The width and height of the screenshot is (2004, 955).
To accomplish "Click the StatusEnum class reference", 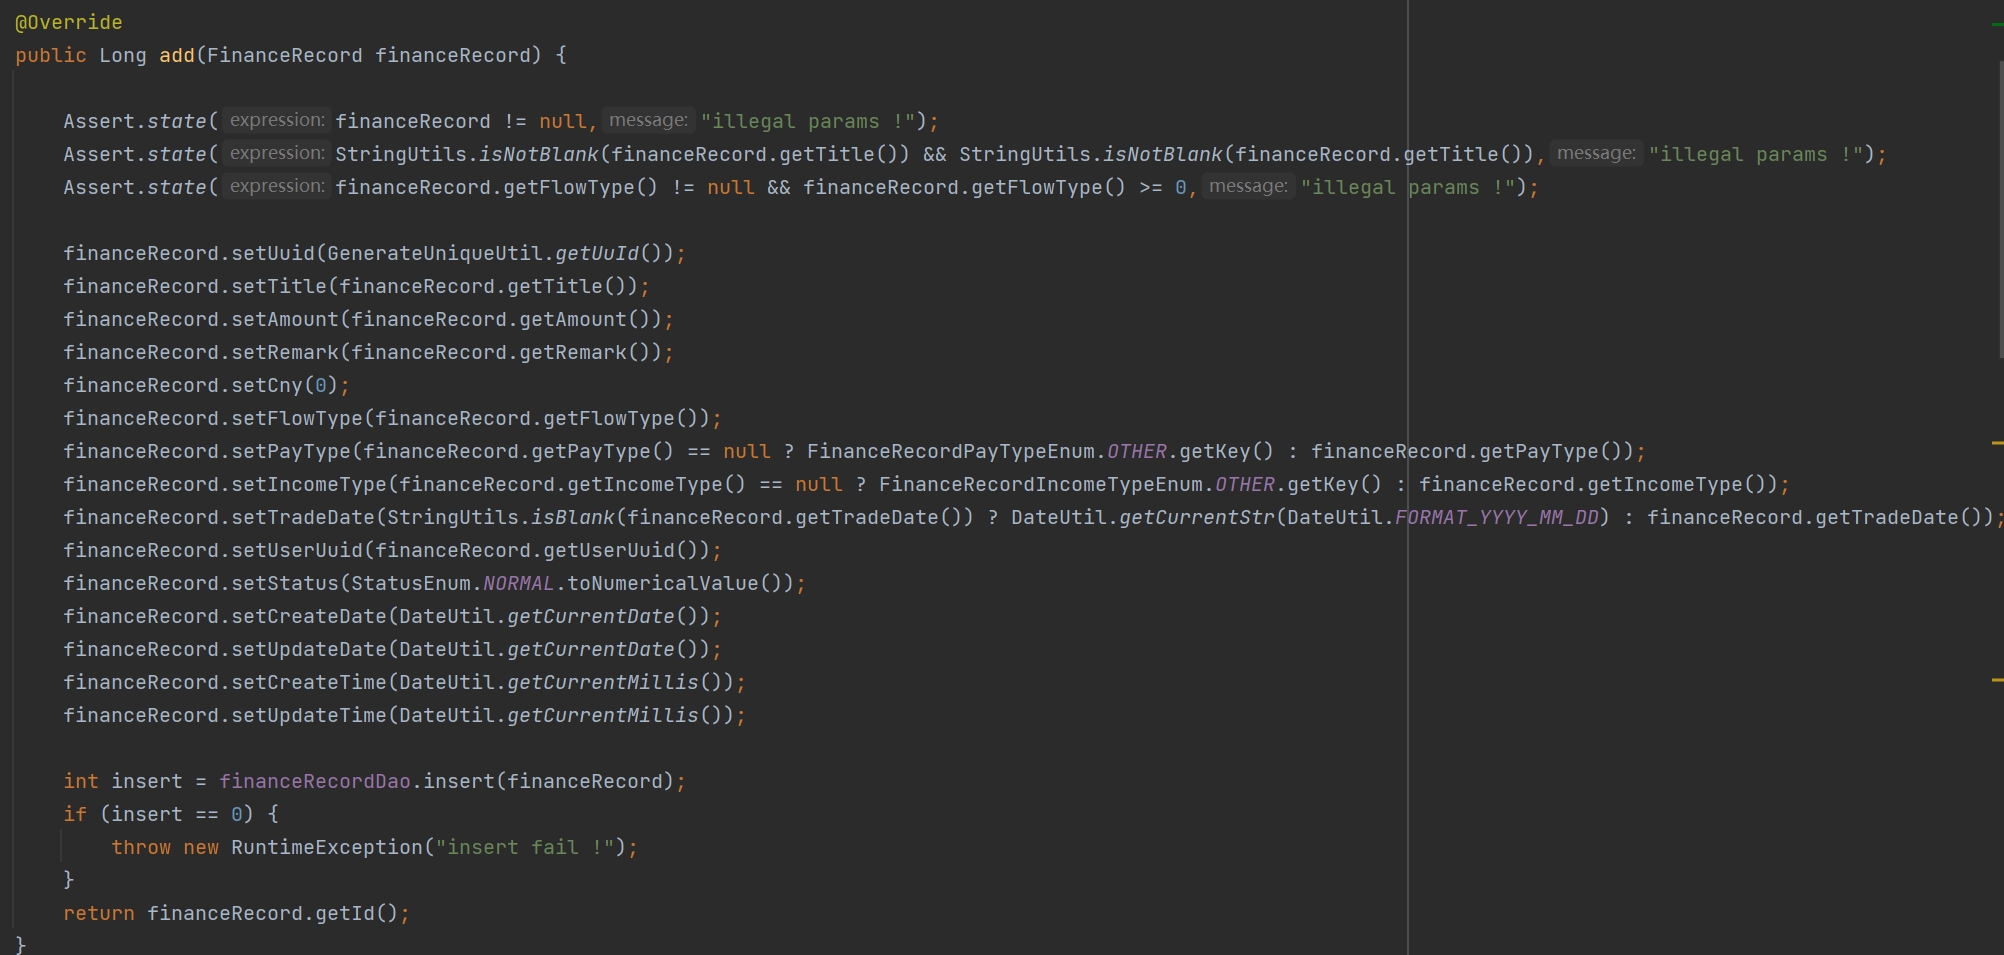I will pyautogui.click(x=411, y=583).
